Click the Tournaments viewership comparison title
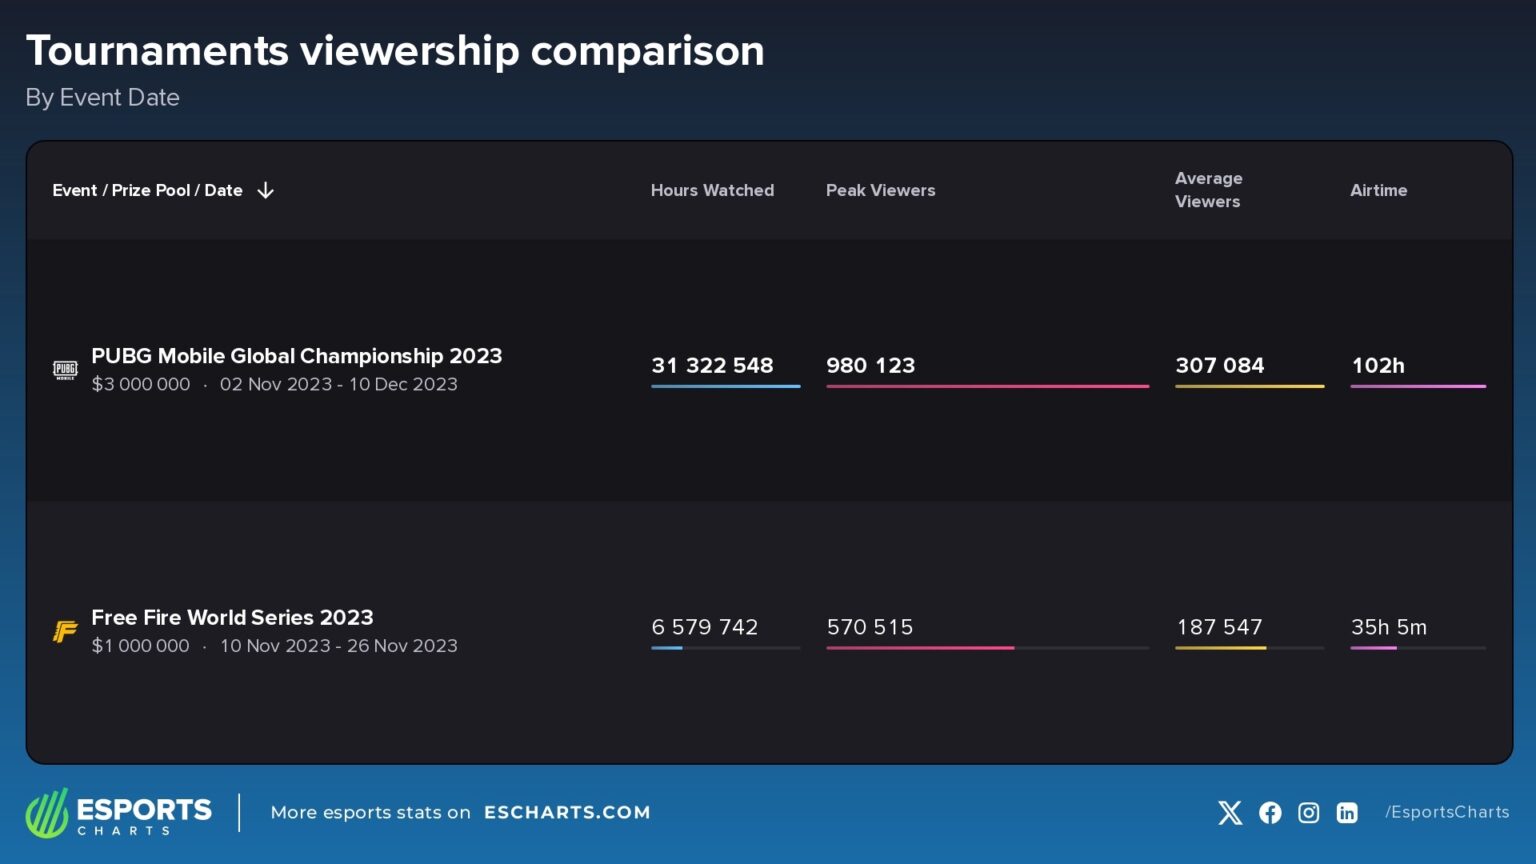The image size is (1536, 864). (395, 51)
